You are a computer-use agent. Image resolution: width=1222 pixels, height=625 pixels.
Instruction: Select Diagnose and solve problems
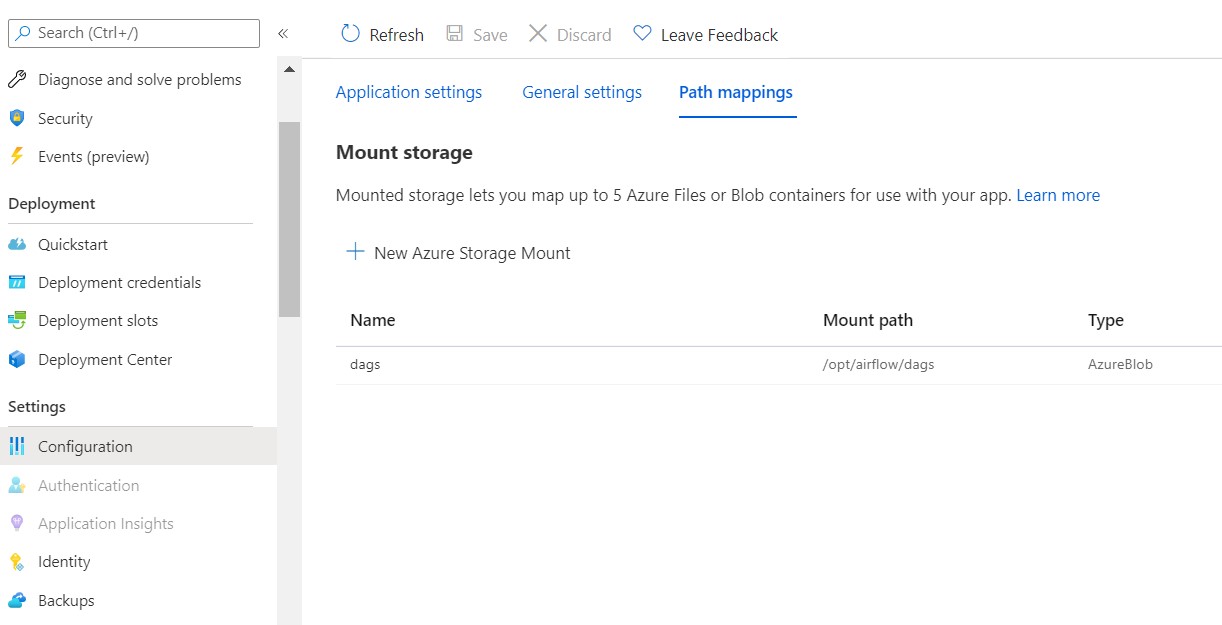coord(139,79)
